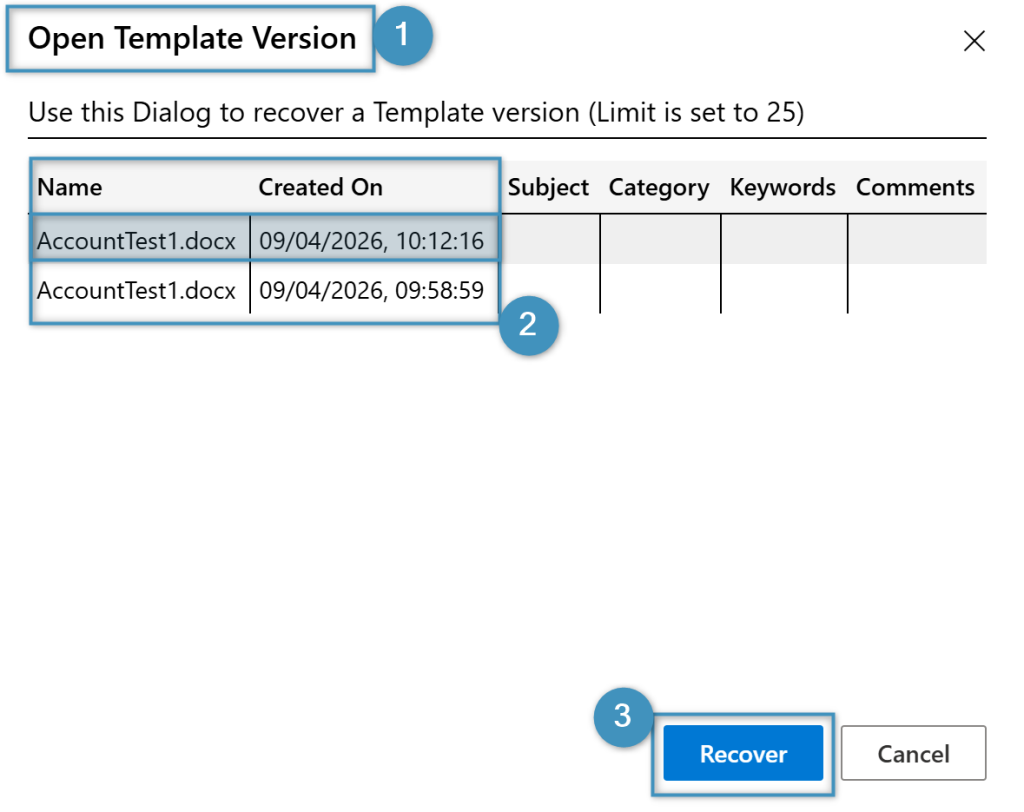Click the Category column header
This screenshot has height=812, width=1024.
click(x=658, y=187)
